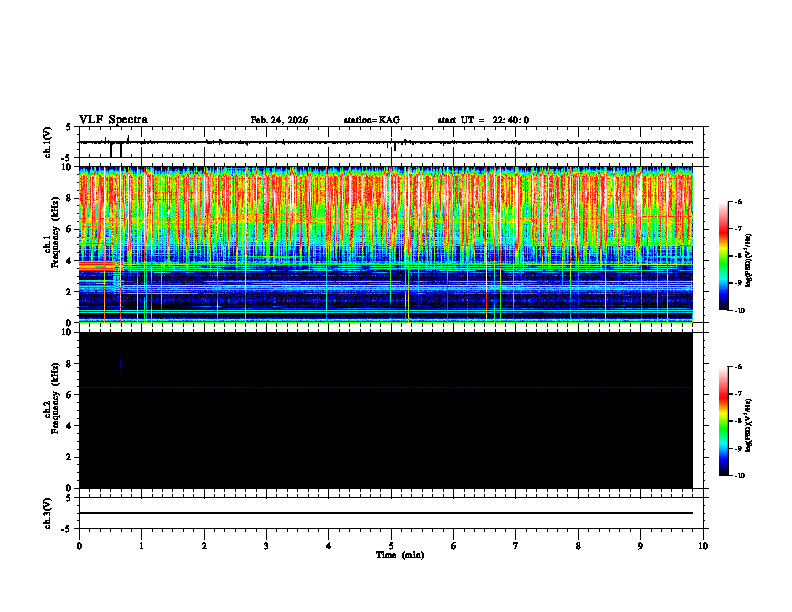Click the ch.1 spectrogram '4' kHz tick label
Image resolution: width=792 pixels, height=612 pixels.
point(69,261)
